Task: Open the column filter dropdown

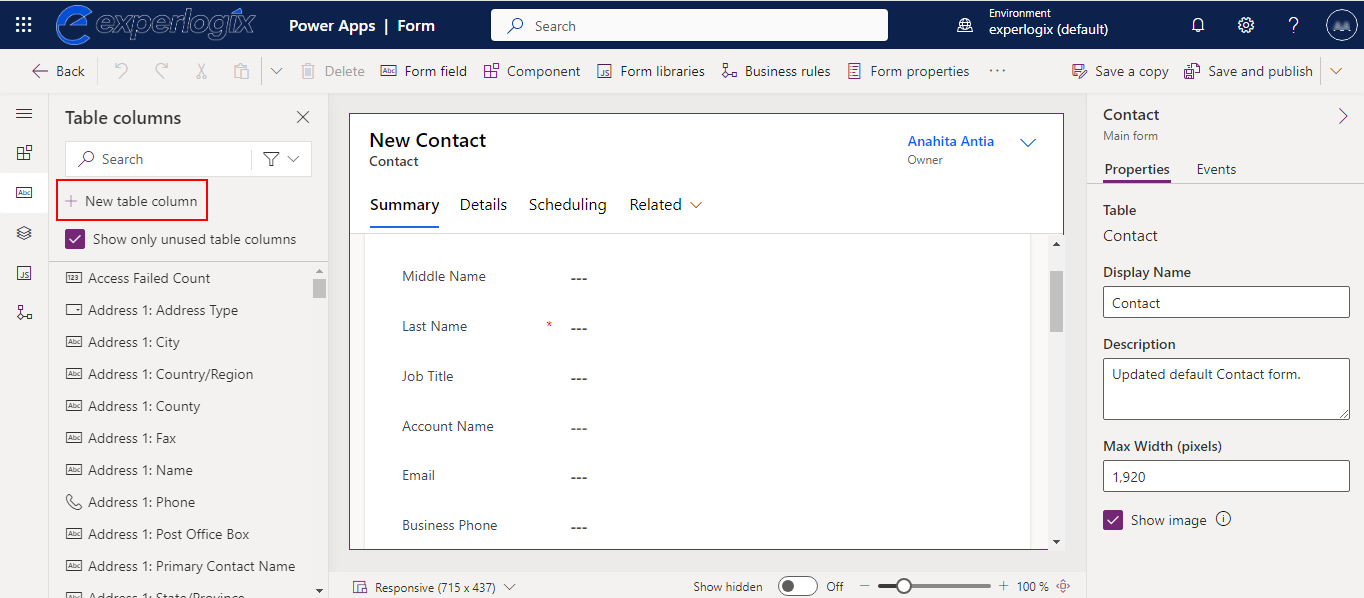Action: pyautogui.click(x=282, y=159)
